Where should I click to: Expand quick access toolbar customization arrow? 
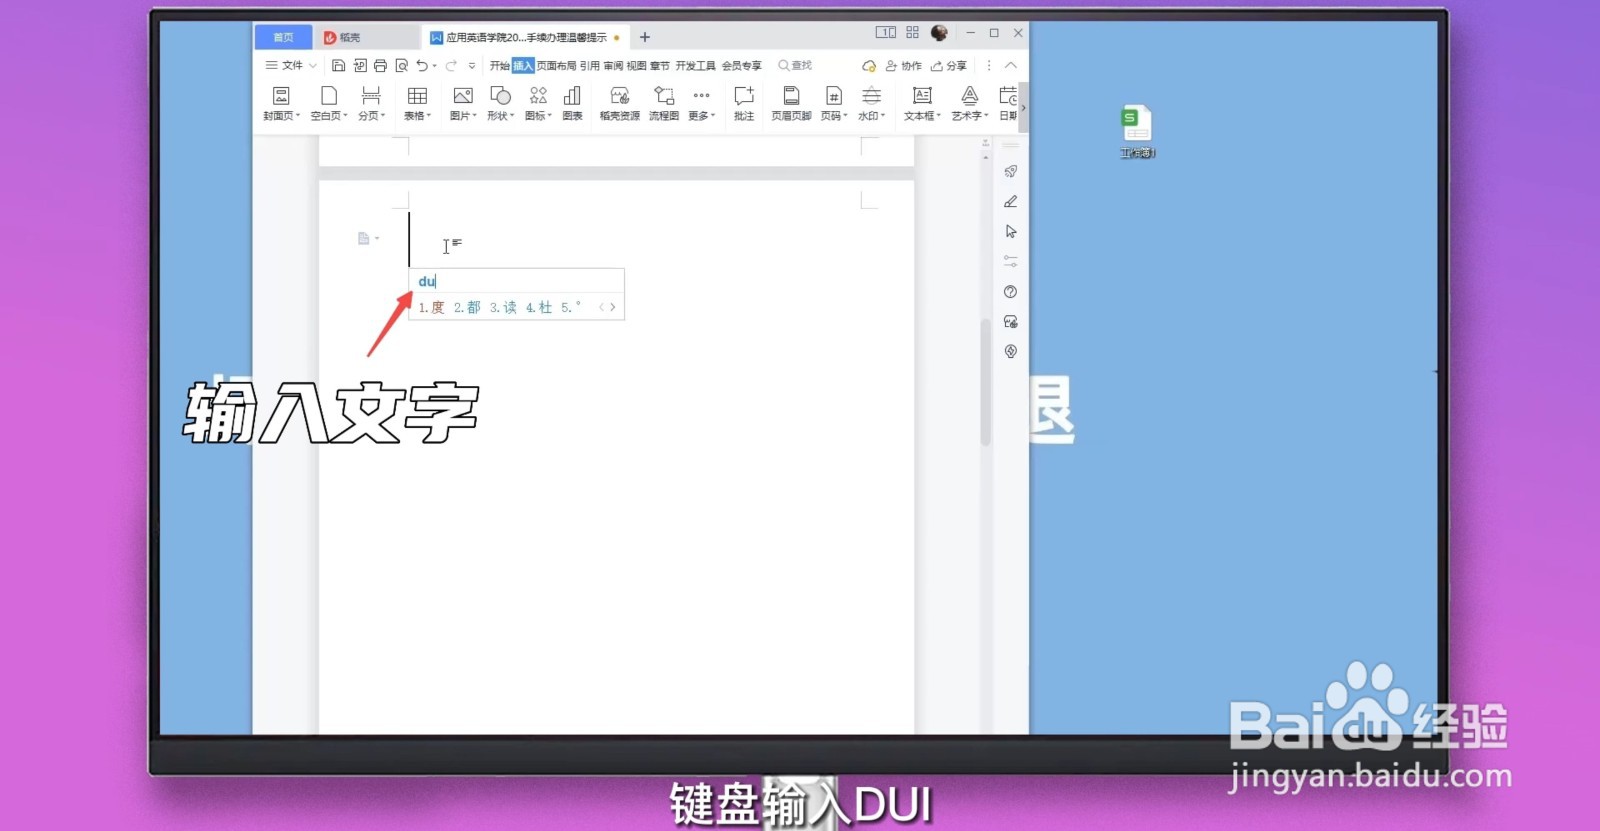(x=472, y=66)
